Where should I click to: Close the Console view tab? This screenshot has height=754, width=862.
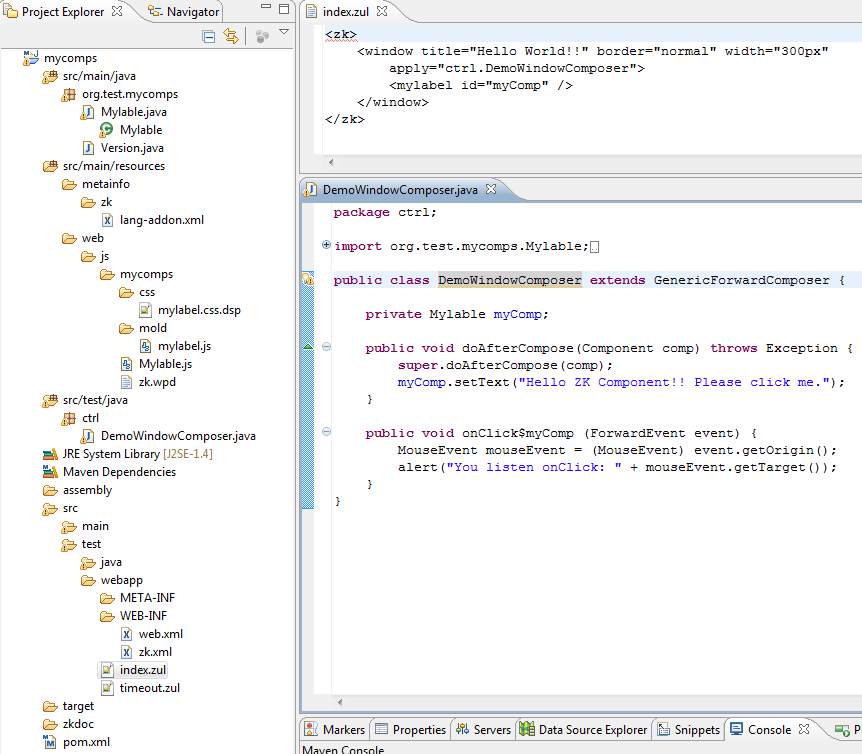point(804,729)
